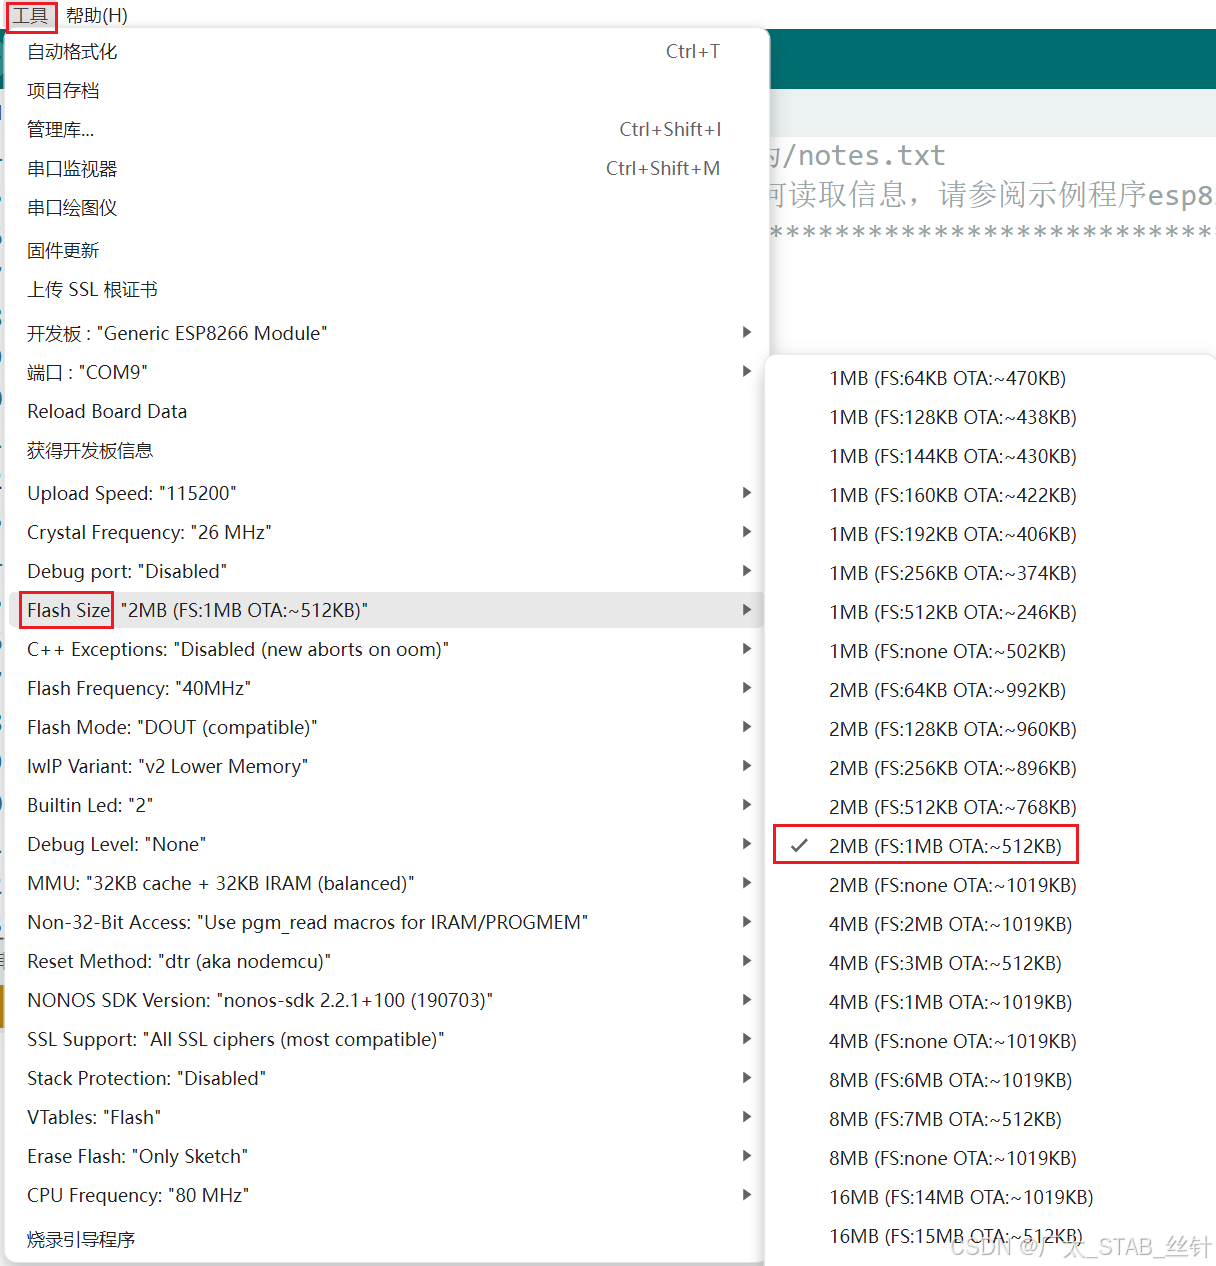The height and width of the screenshot is (1266, 1216).
Task: Select 4MB (FS:none OTA:~1019KB) option
Action: (x=990, y=1041)
